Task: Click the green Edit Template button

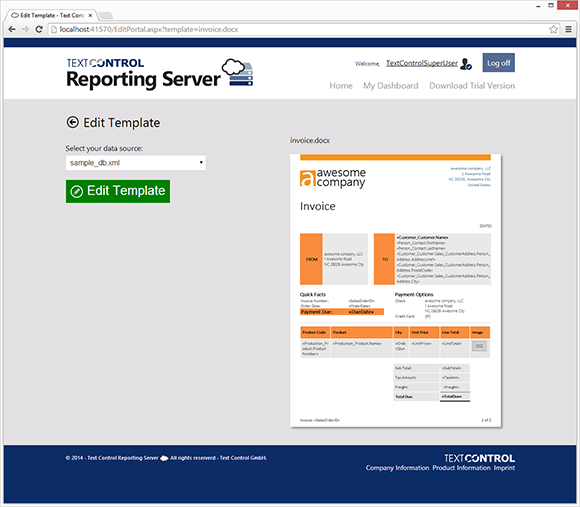Action: tap(118, 191)
